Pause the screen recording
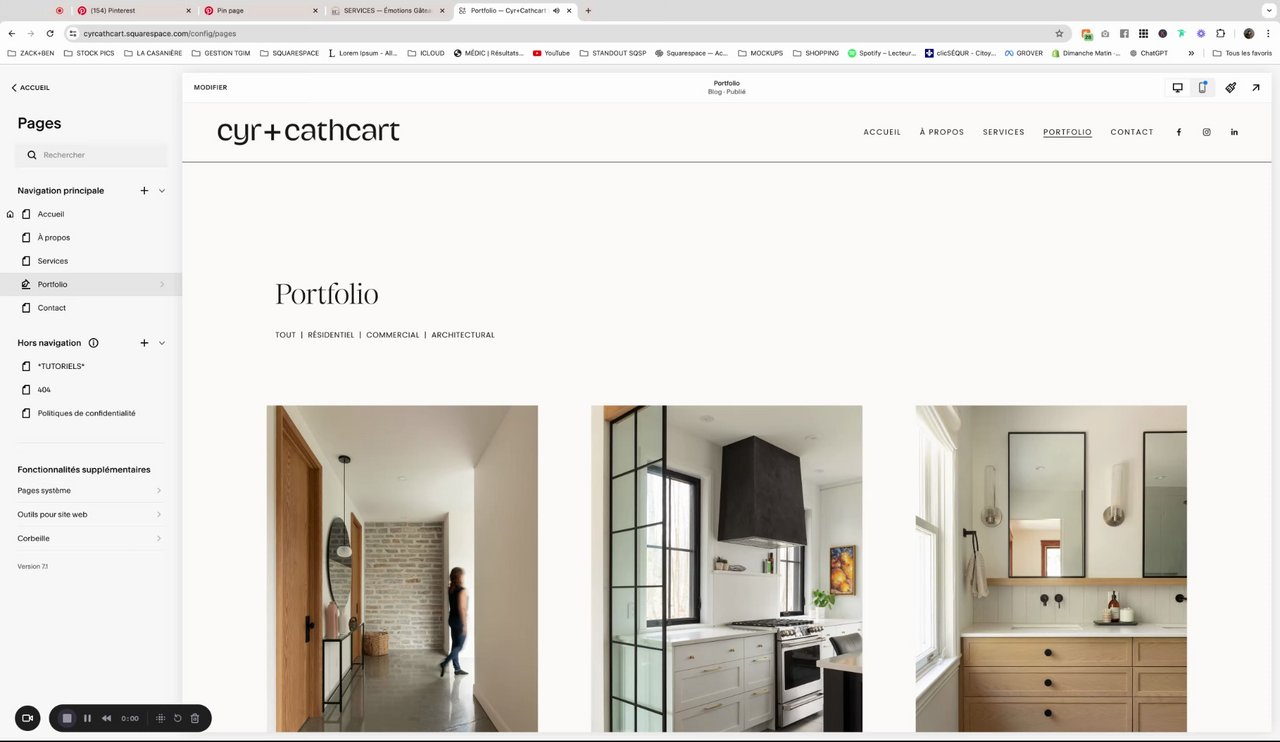Image resolution: width=1280 pixels, height=742 pixels. 87,718
